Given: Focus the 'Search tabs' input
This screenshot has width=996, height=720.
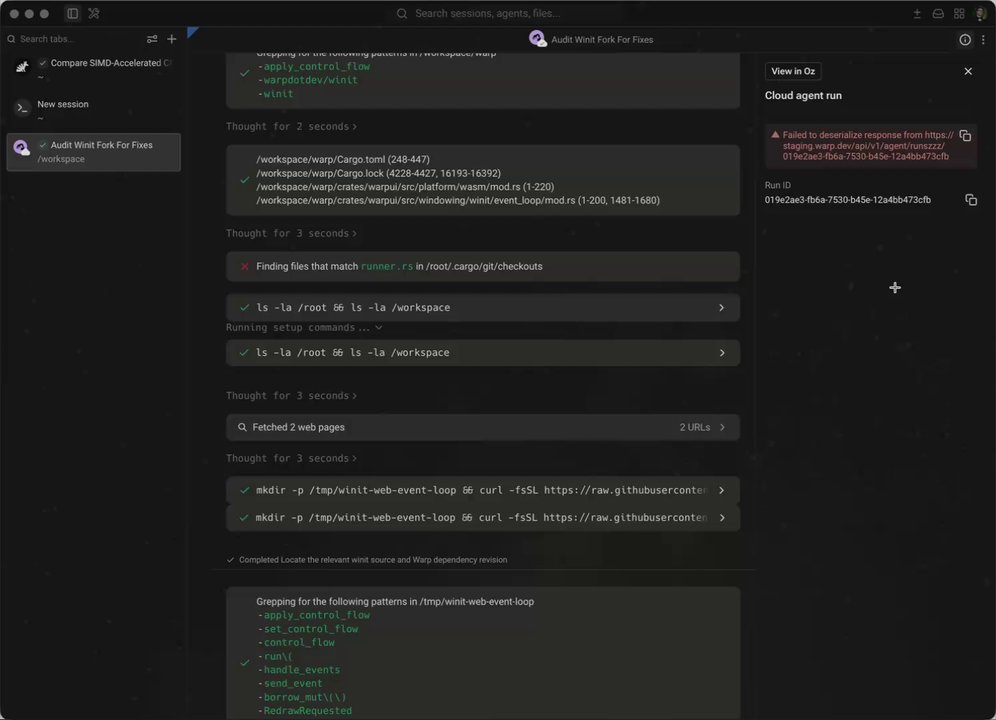Looking at the screenshot, I should (73, 39).
